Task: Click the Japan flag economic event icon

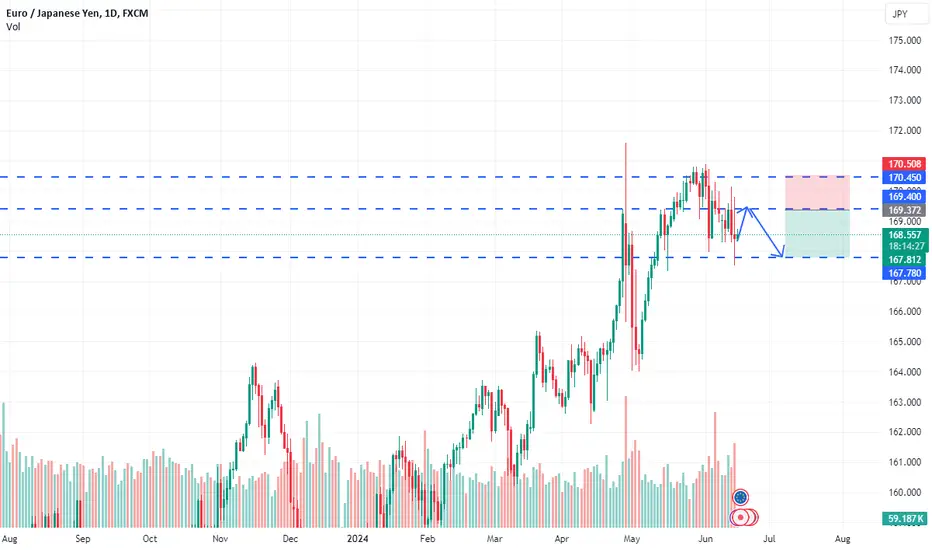Action: pos(741,517)
